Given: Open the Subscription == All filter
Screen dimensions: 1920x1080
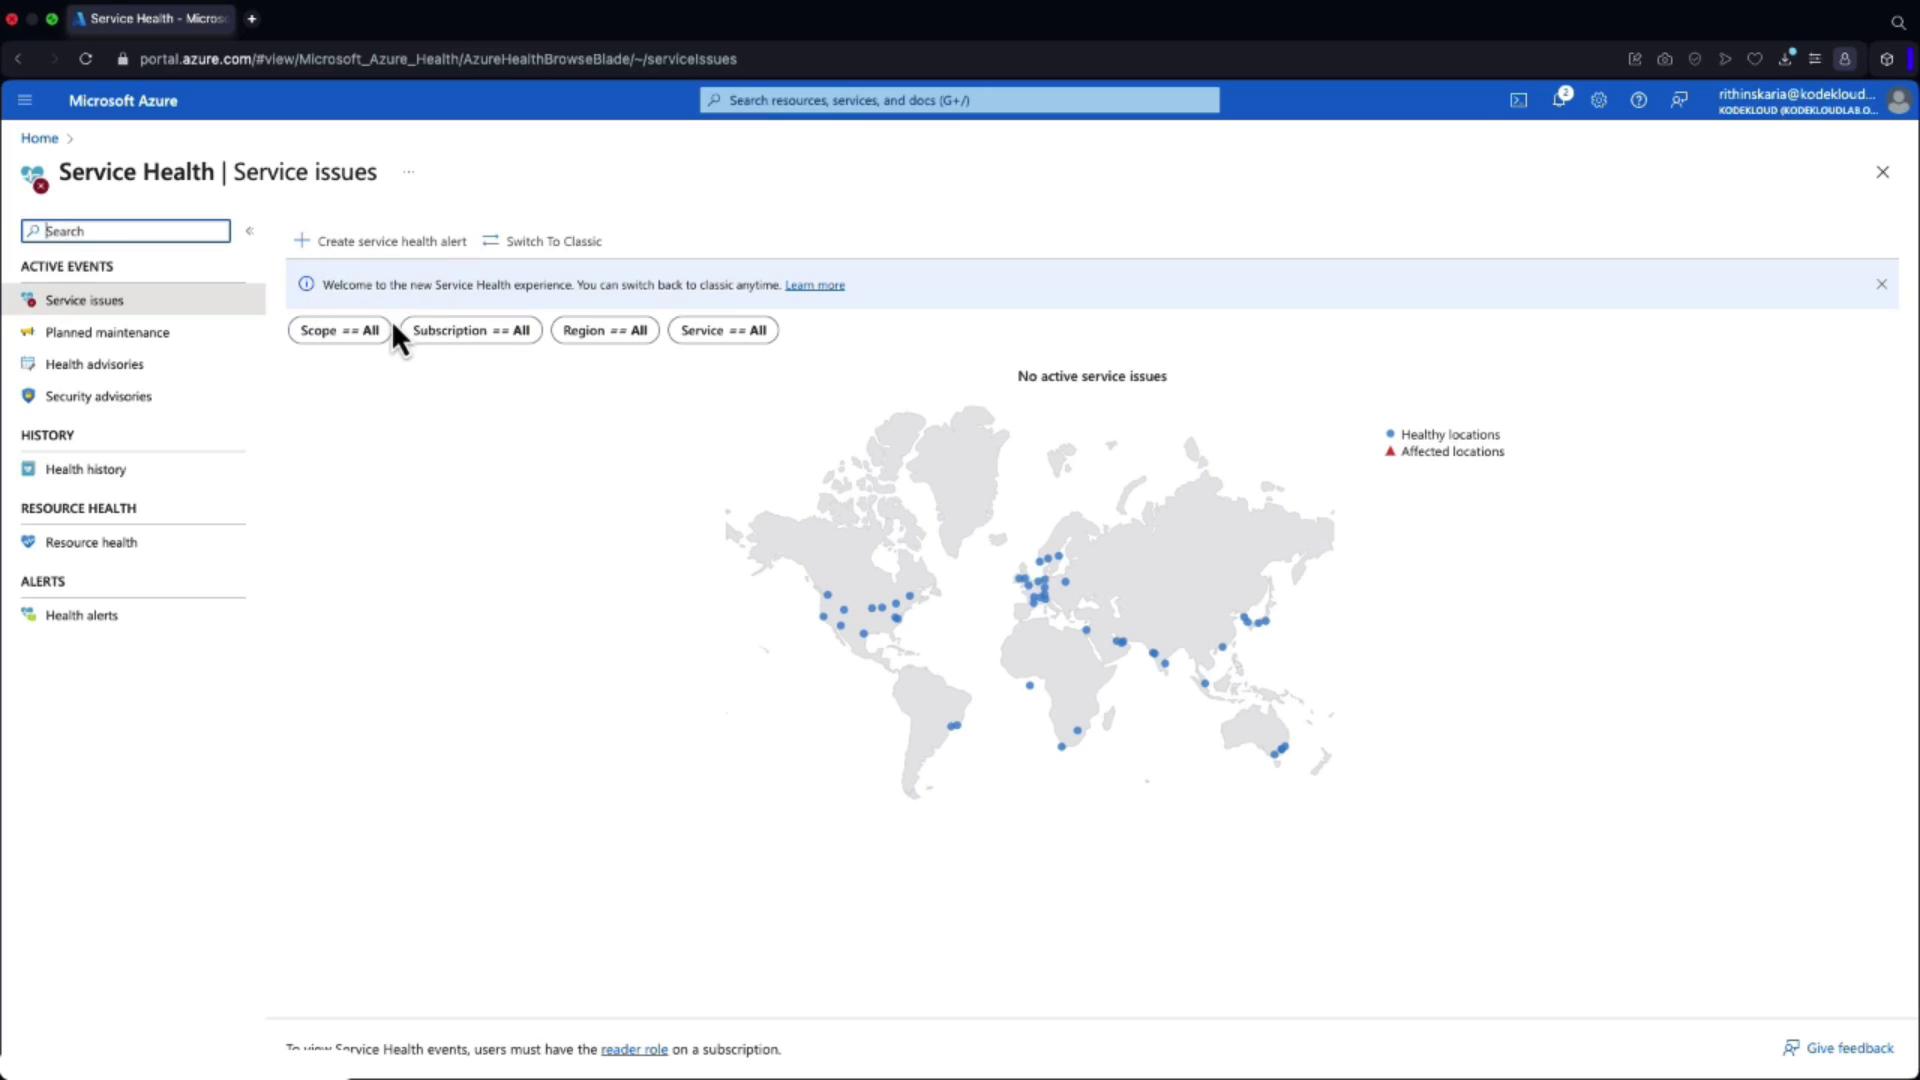Looking at the screenshot, I should (471, 330).
